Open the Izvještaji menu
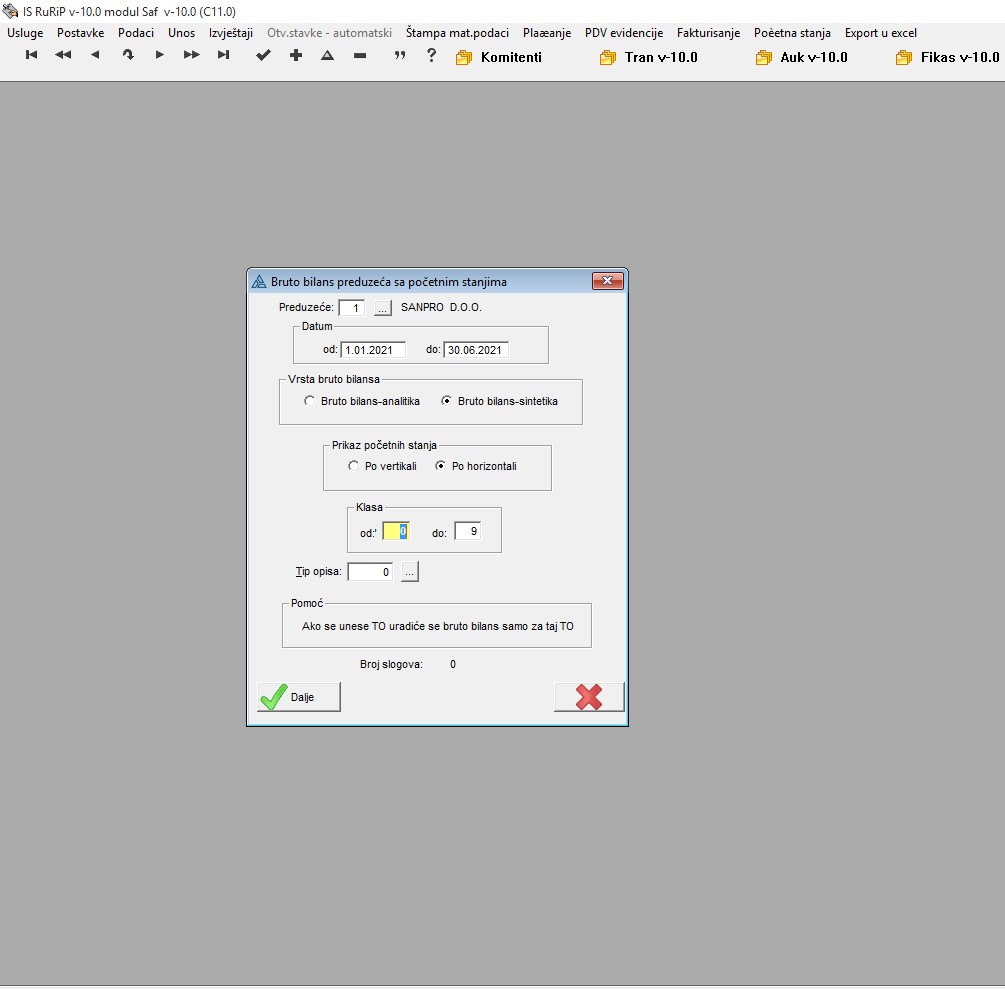 231,33
